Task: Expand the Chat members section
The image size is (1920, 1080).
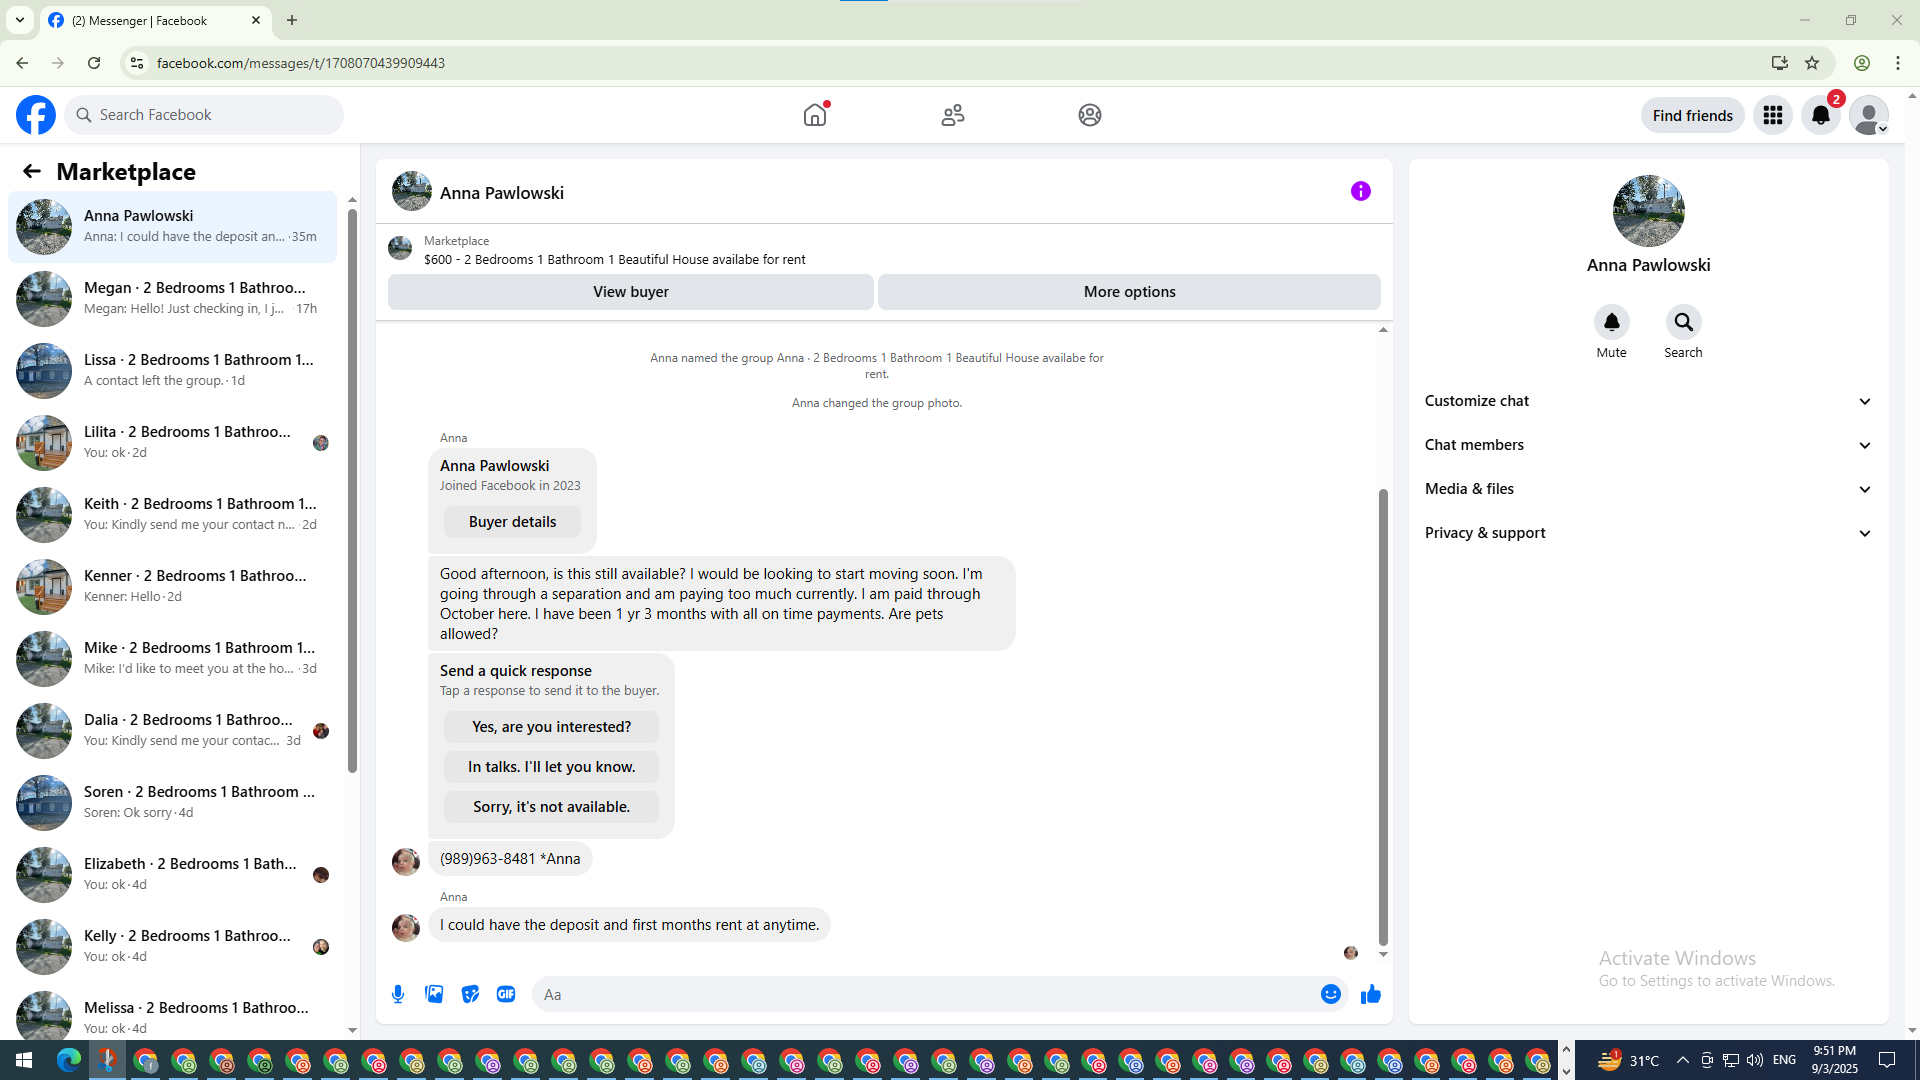Action: point(1648,445)
